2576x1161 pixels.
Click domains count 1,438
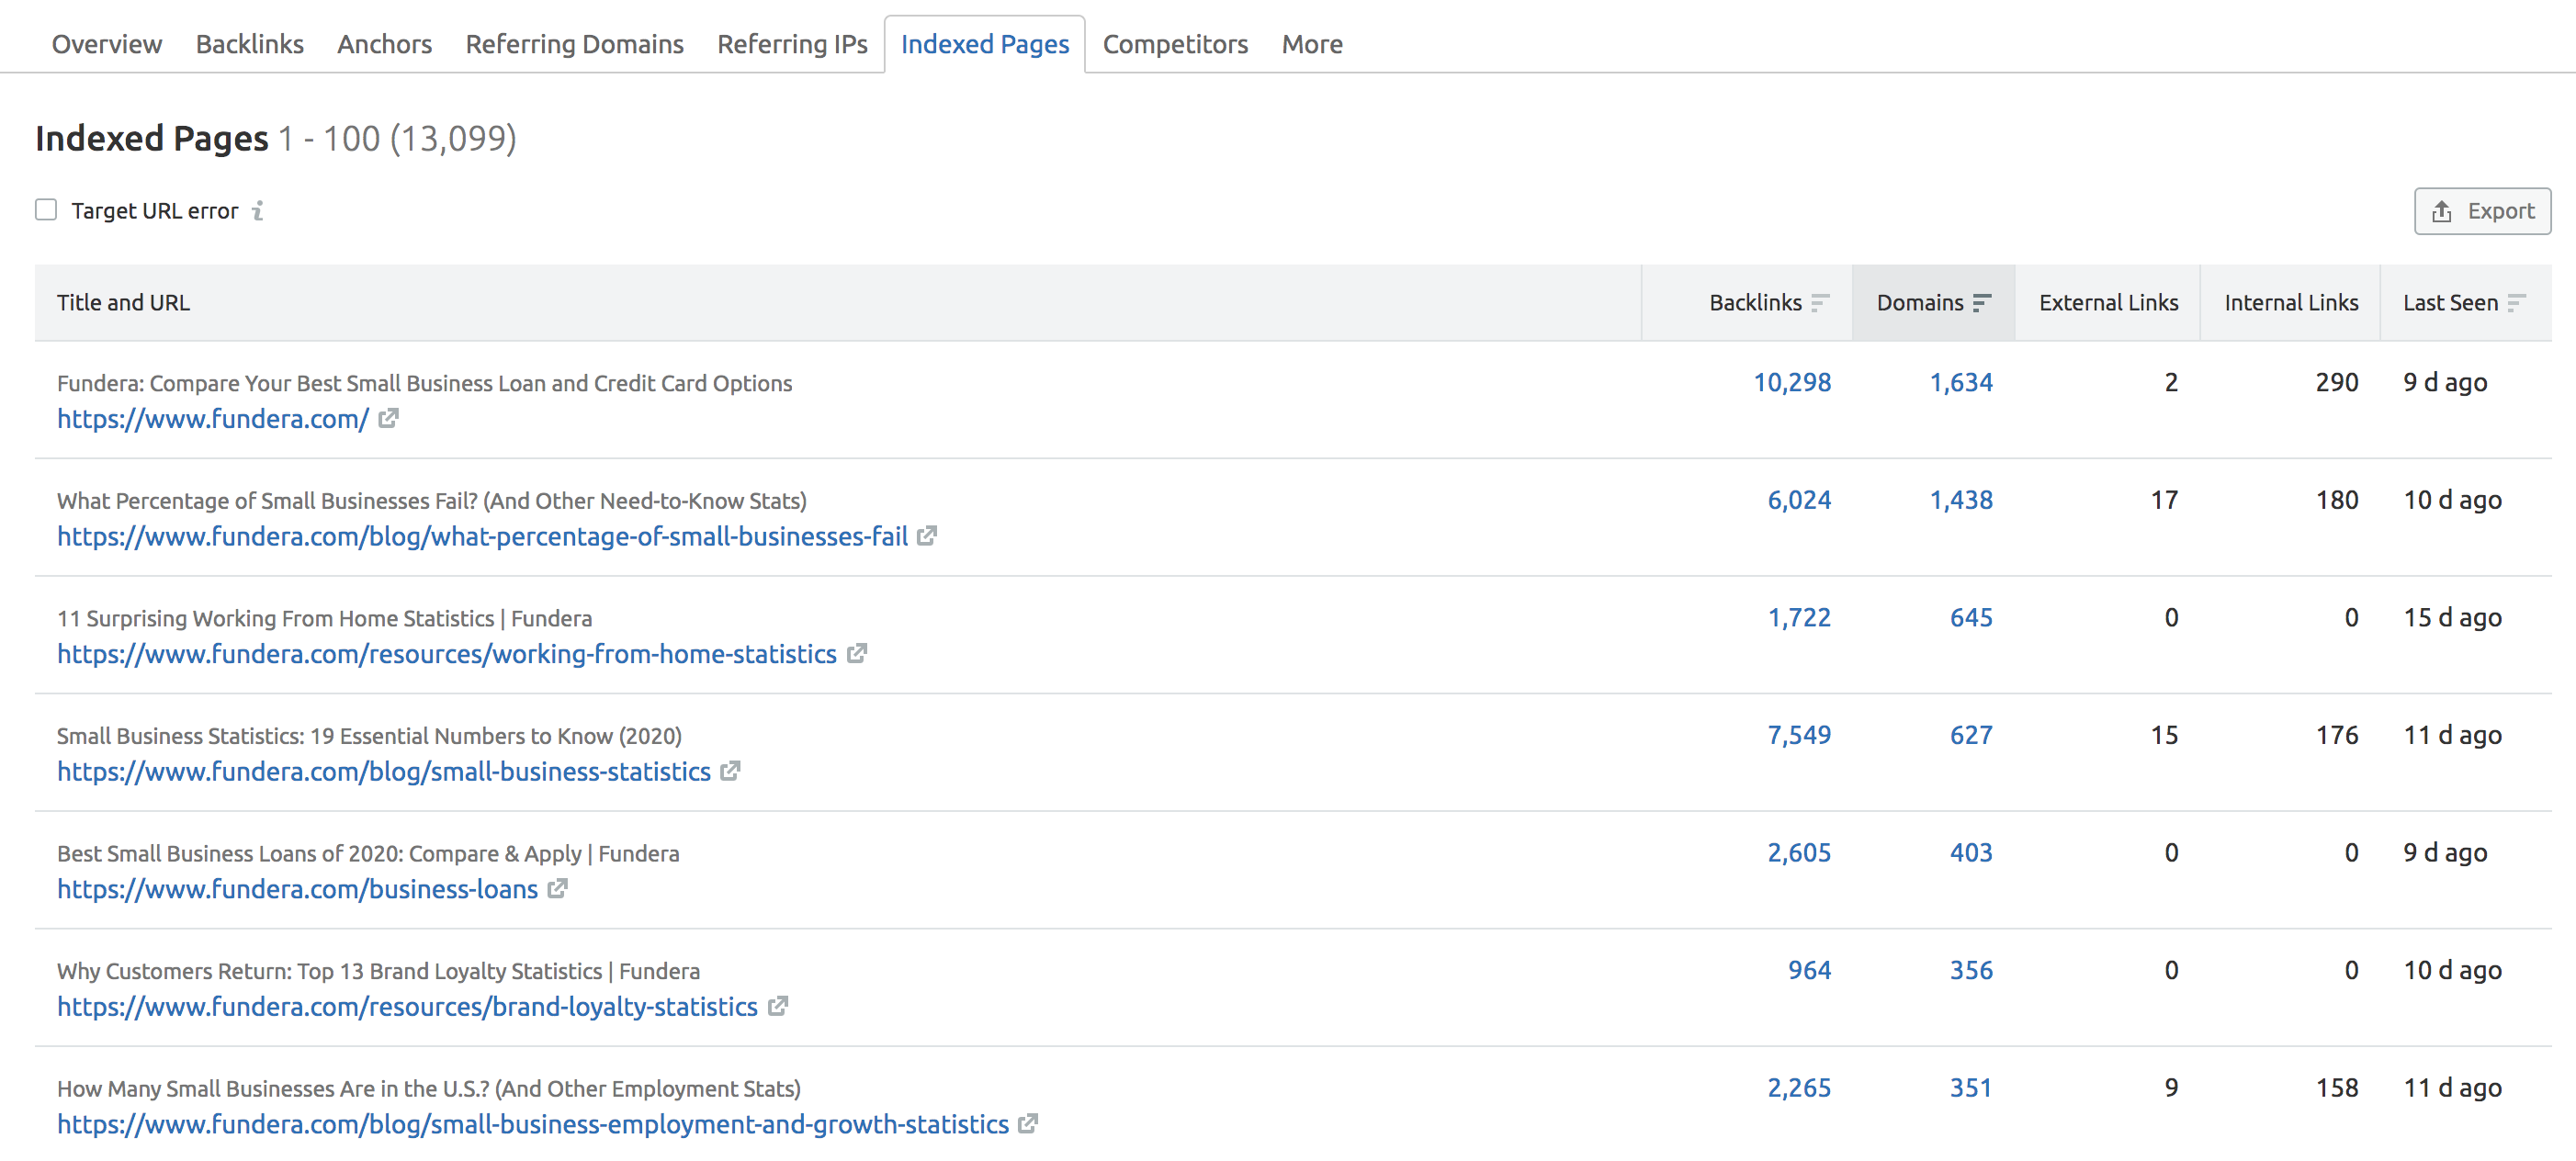point(1961,500)
